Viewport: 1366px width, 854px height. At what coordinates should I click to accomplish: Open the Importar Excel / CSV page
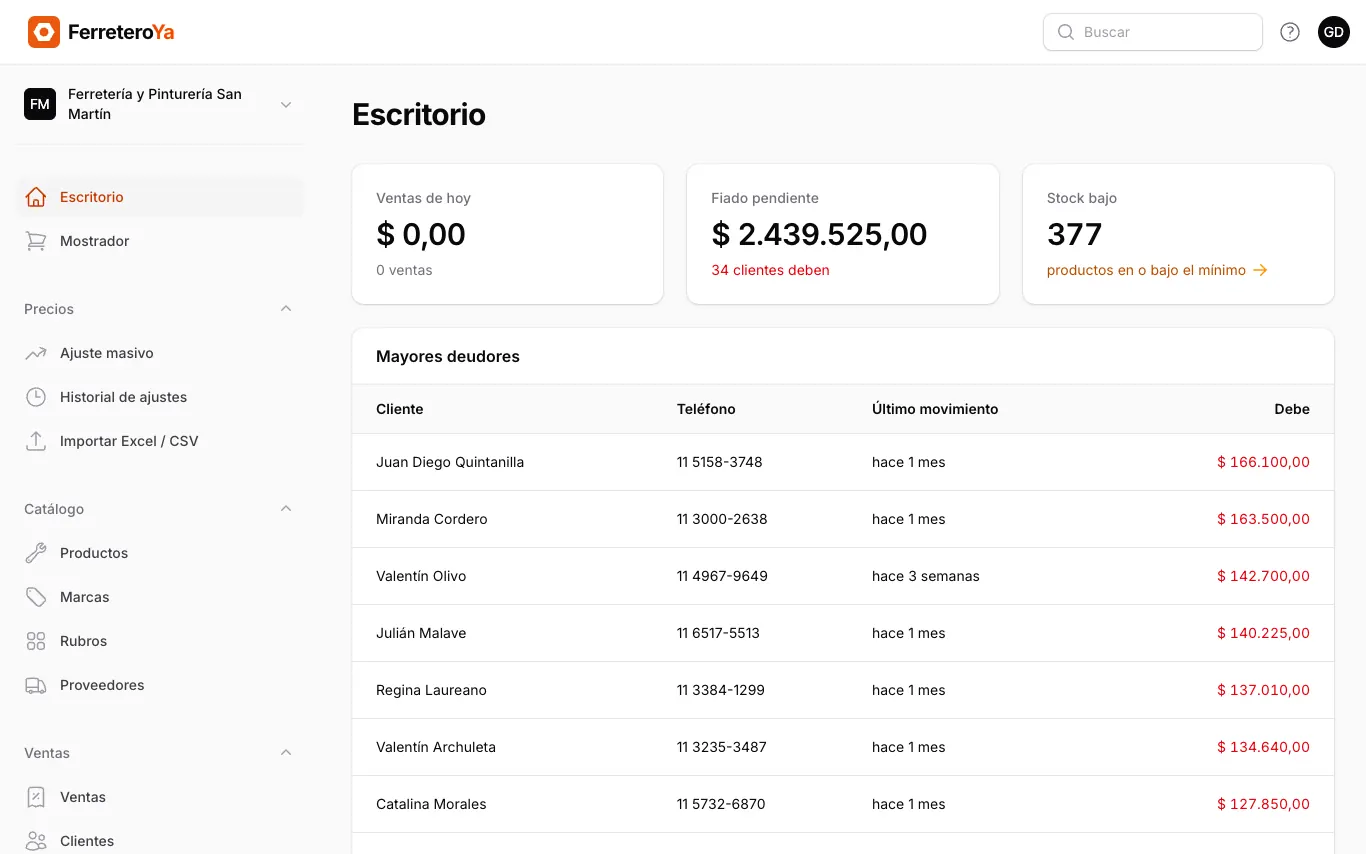(160, 441)
